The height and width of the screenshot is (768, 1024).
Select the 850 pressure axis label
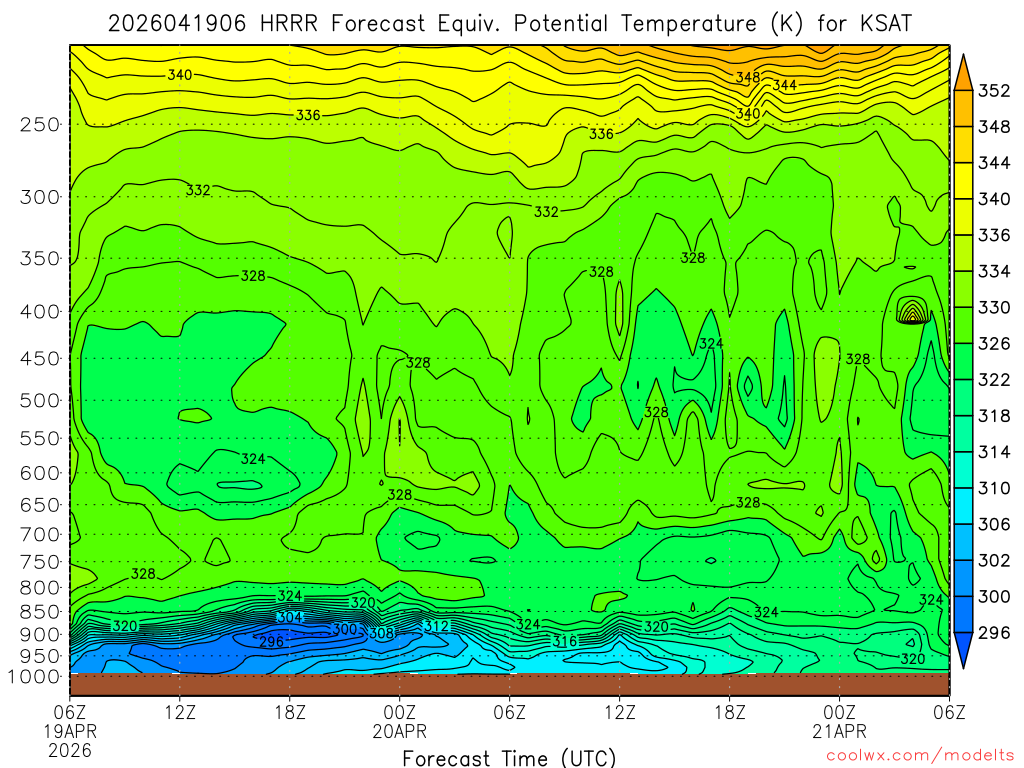point(40,612)
